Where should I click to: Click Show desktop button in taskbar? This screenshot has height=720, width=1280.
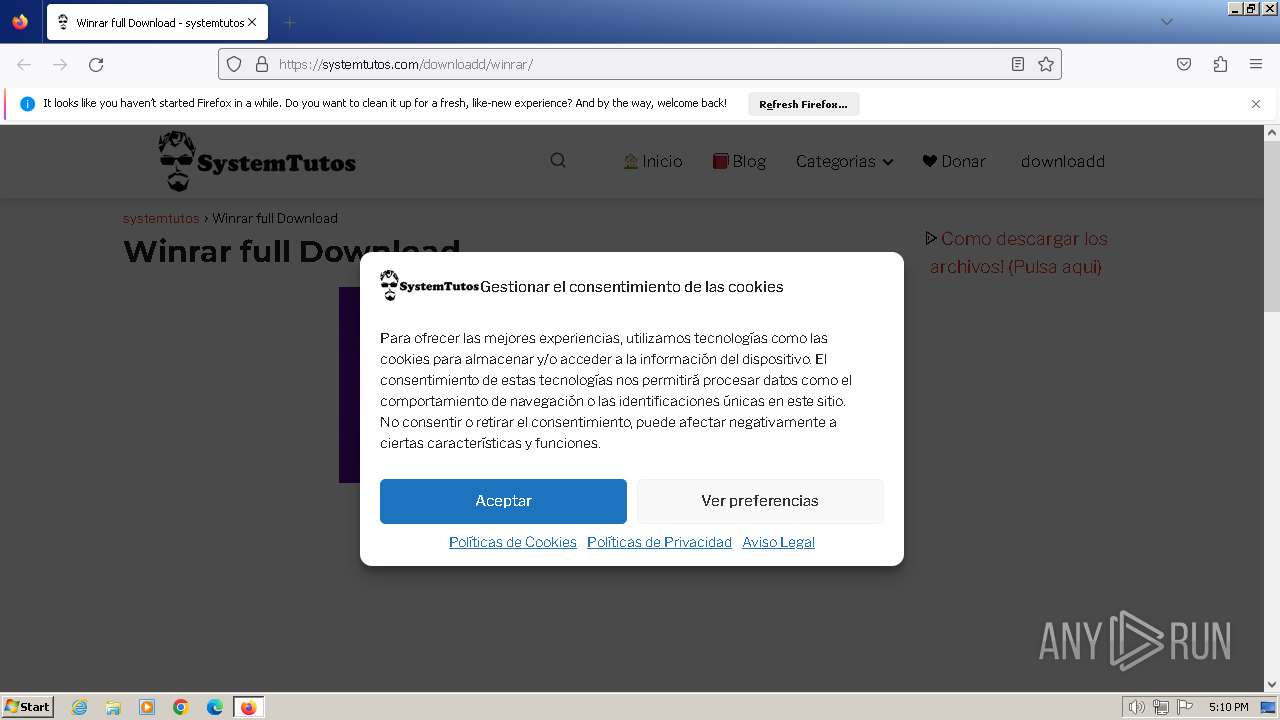point(1269,707)
